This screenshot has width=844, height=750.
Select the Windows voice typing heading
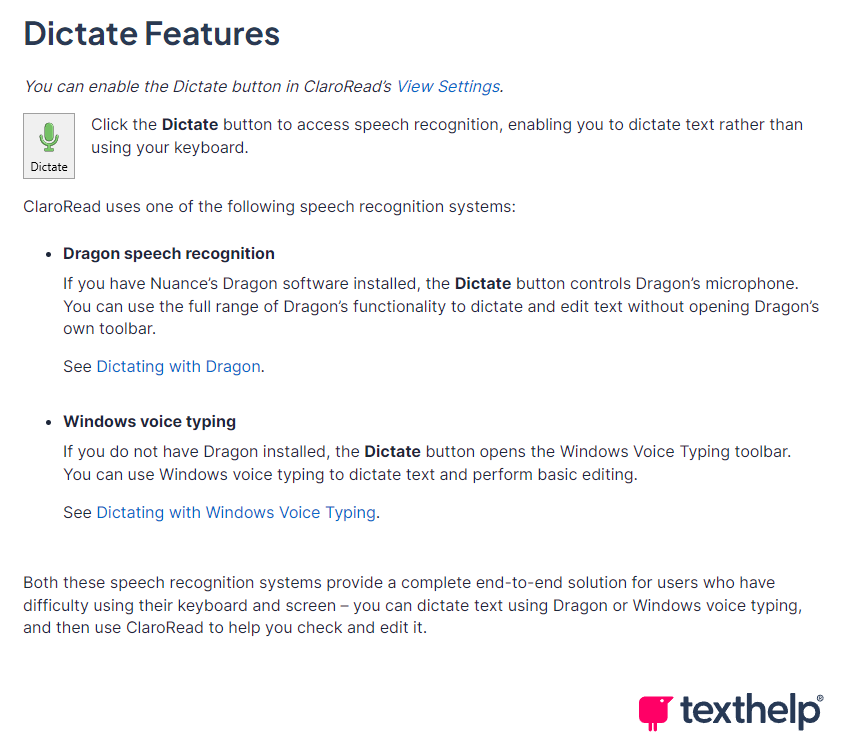pyautogui.click(x=150, y=421)
